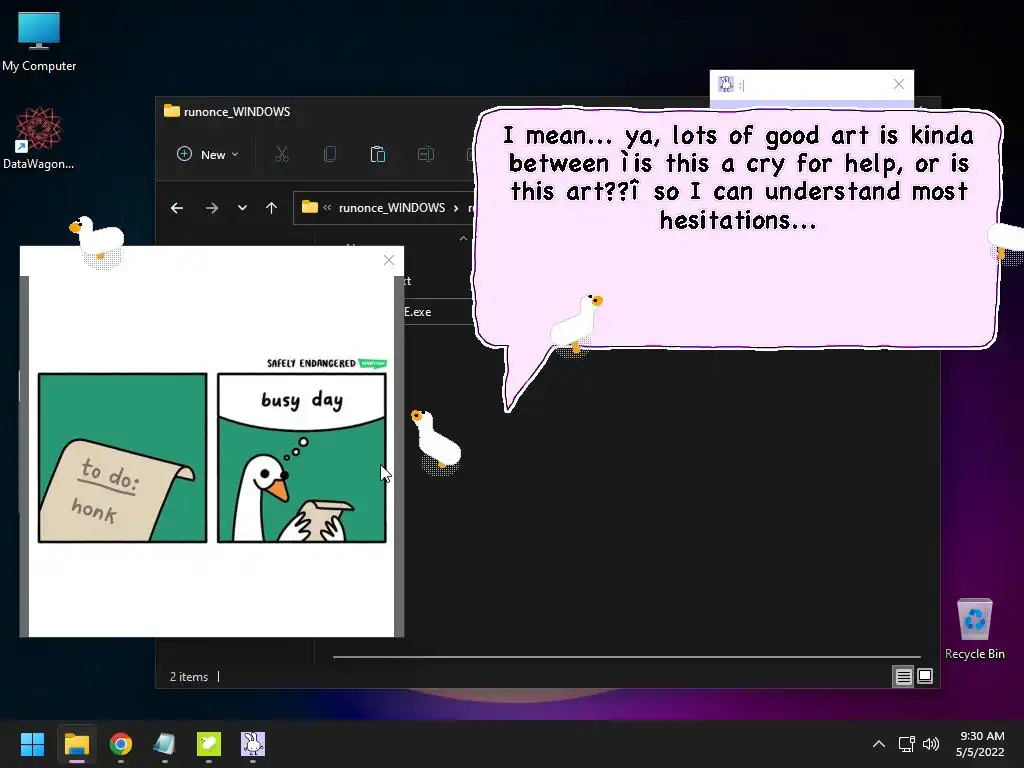
Task: Switch to large icons view in Explorer
Action: [925, 677]
